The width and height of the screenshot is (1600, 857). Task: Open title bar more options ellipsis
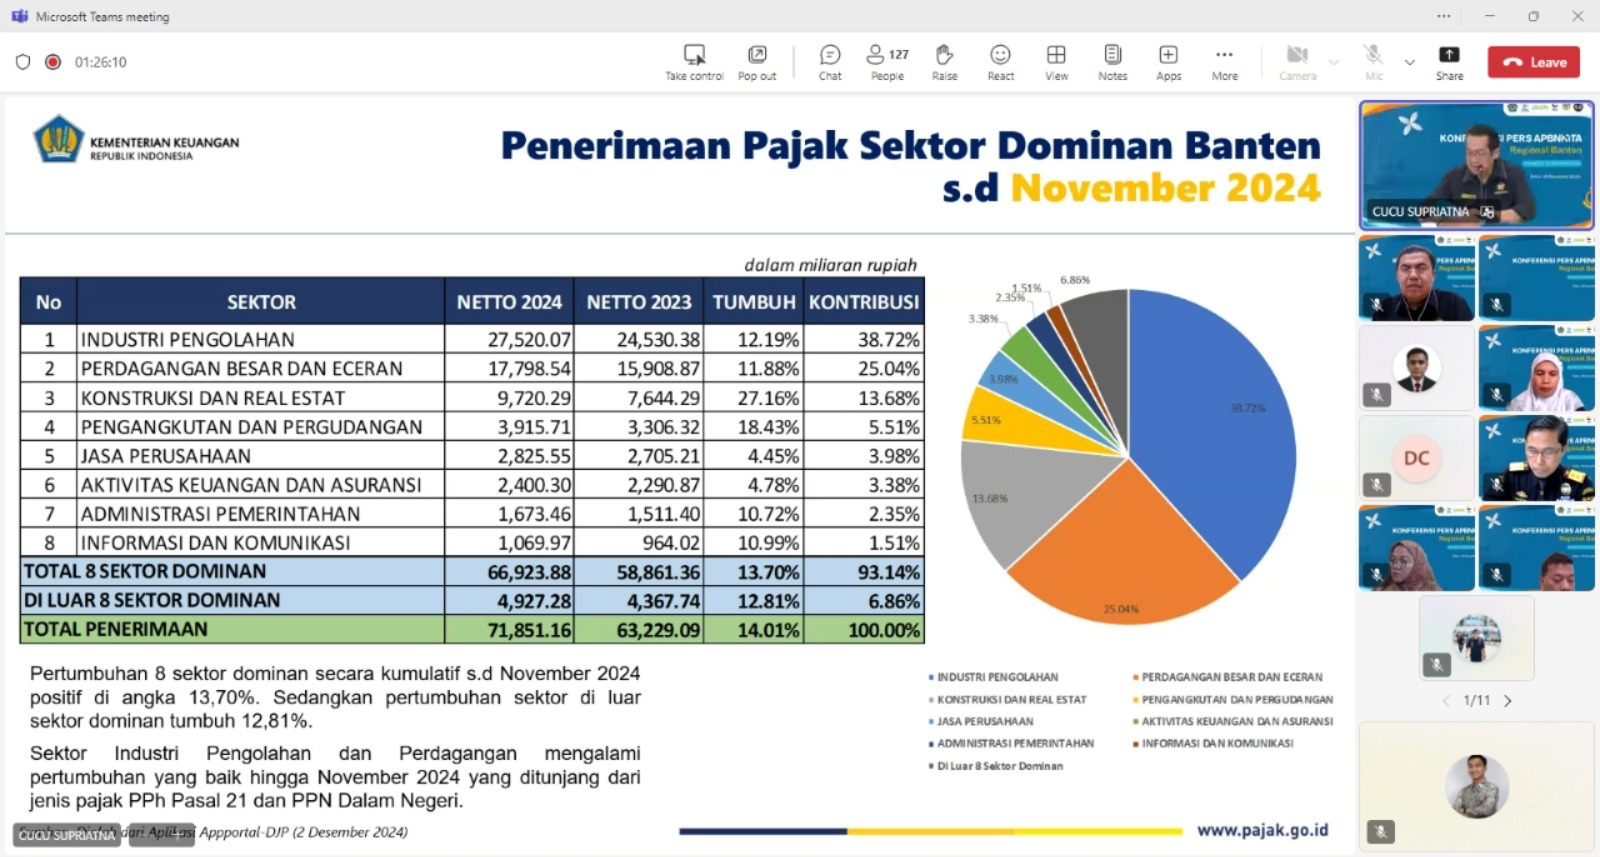click(1443, 16)
